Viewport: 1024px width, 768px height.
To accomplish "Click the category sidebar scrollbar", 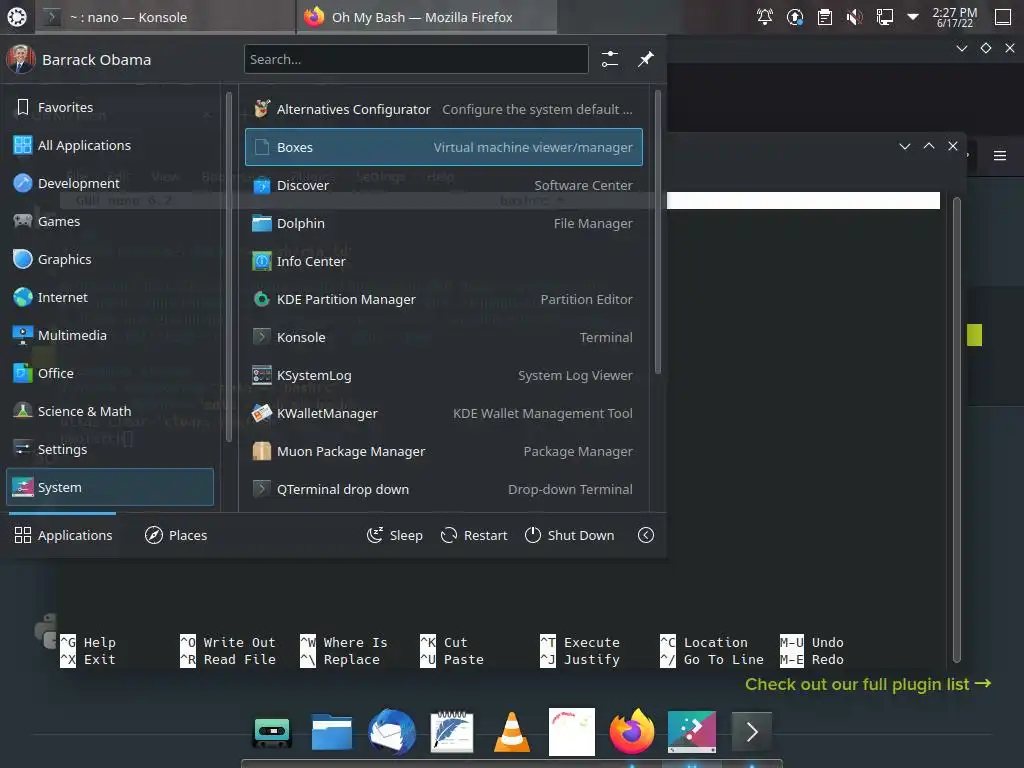I will (229, 266).
